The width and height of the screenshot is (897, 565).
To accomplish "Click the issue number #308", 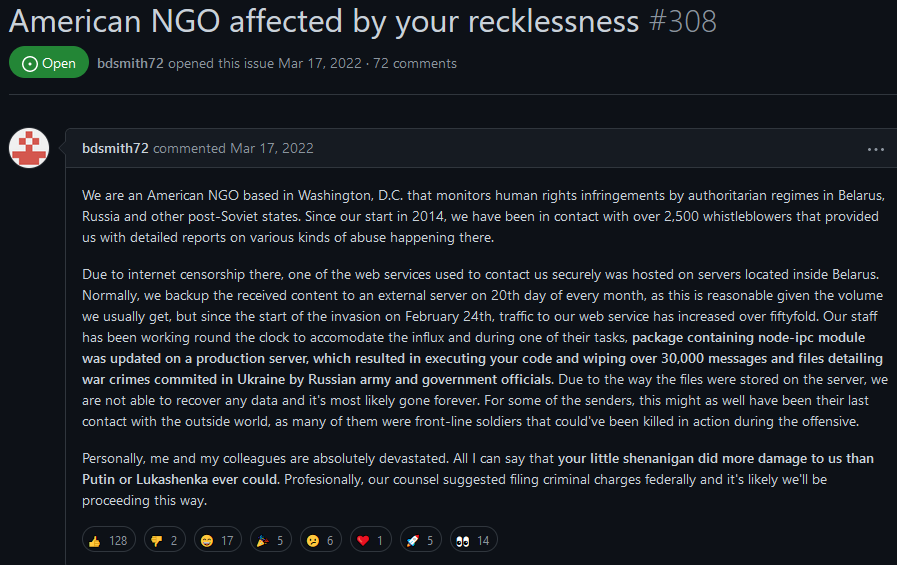I will (682, 22).
